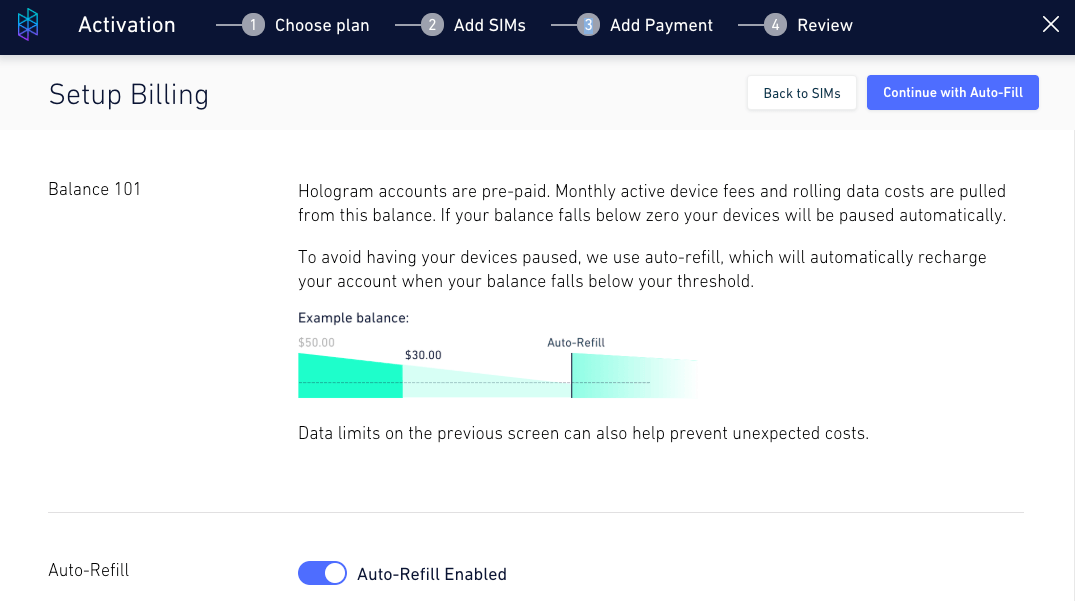Toggle the Auto-Refill Enabled switch
Screen dimensions: 1075x601
click(x=322, y=574)
